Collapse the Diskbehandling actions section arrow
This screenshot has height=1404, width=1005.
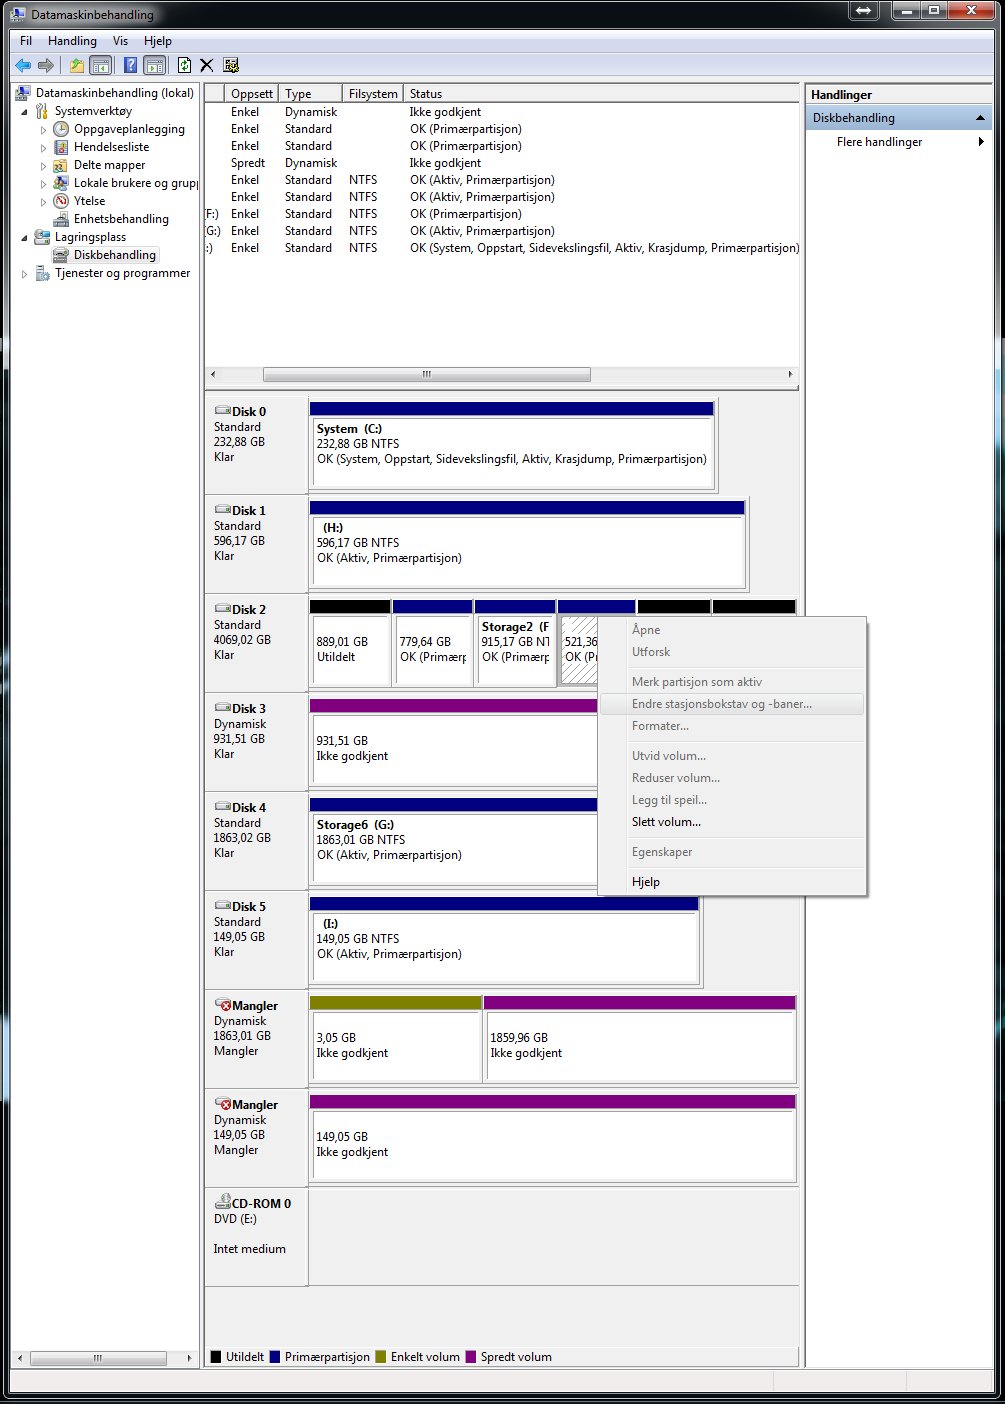[980, 118]
